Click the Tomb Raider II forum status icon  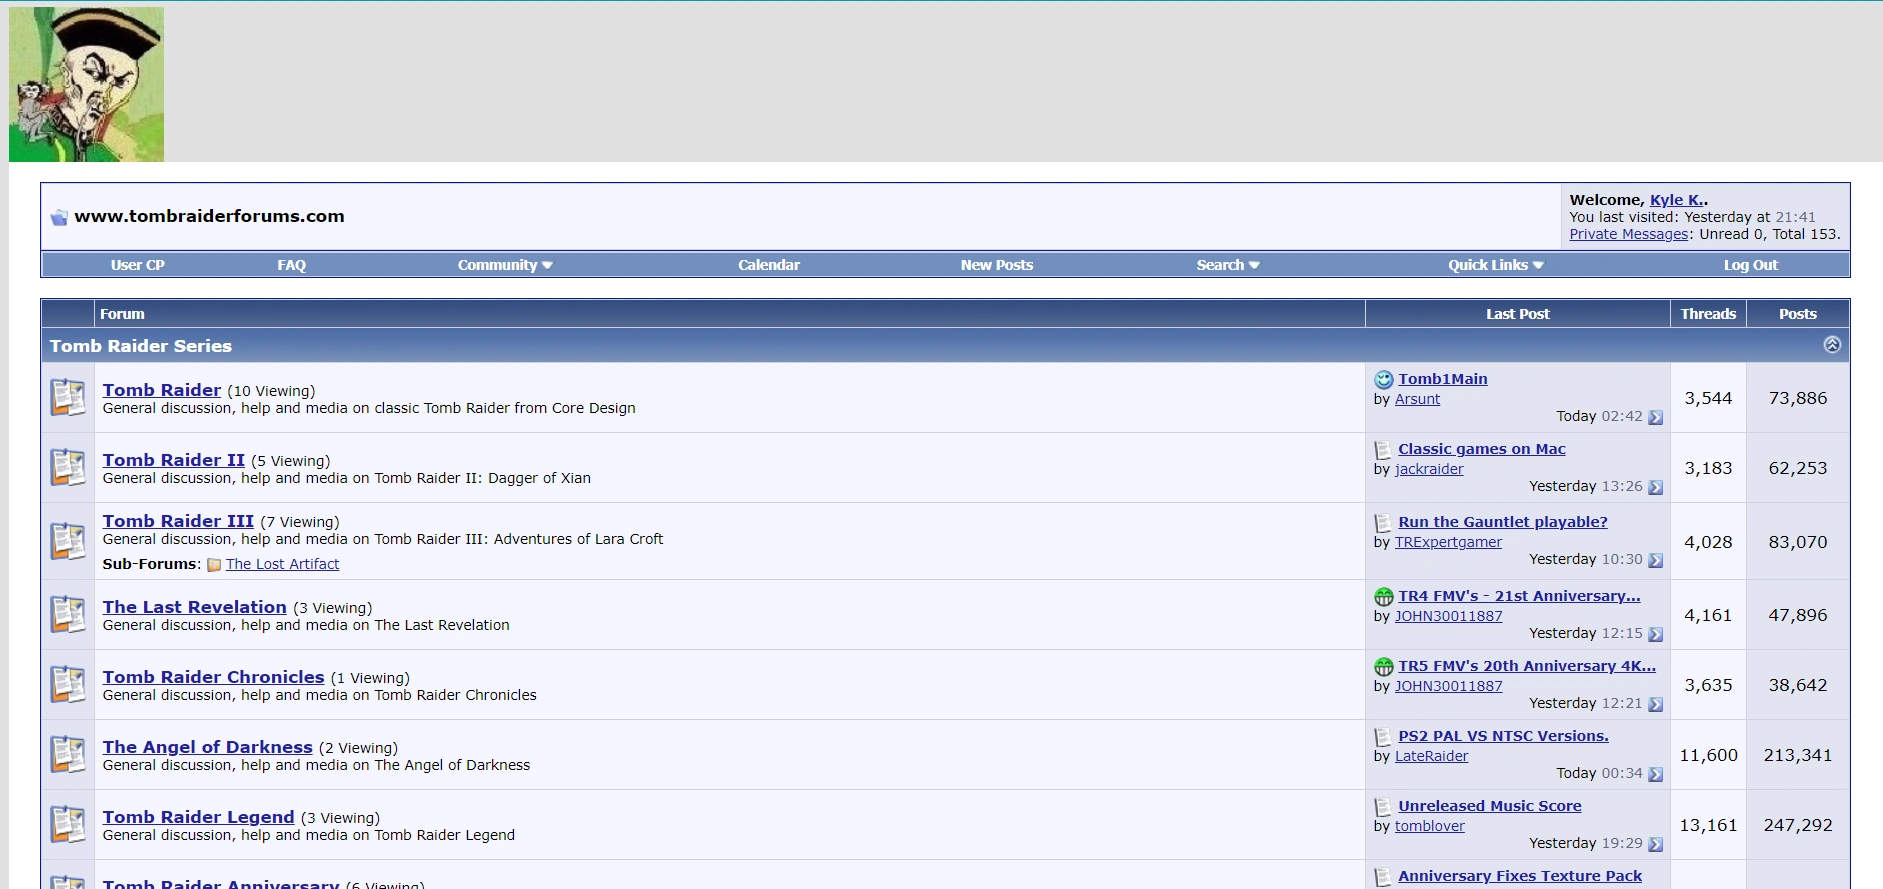click(68, 467)
